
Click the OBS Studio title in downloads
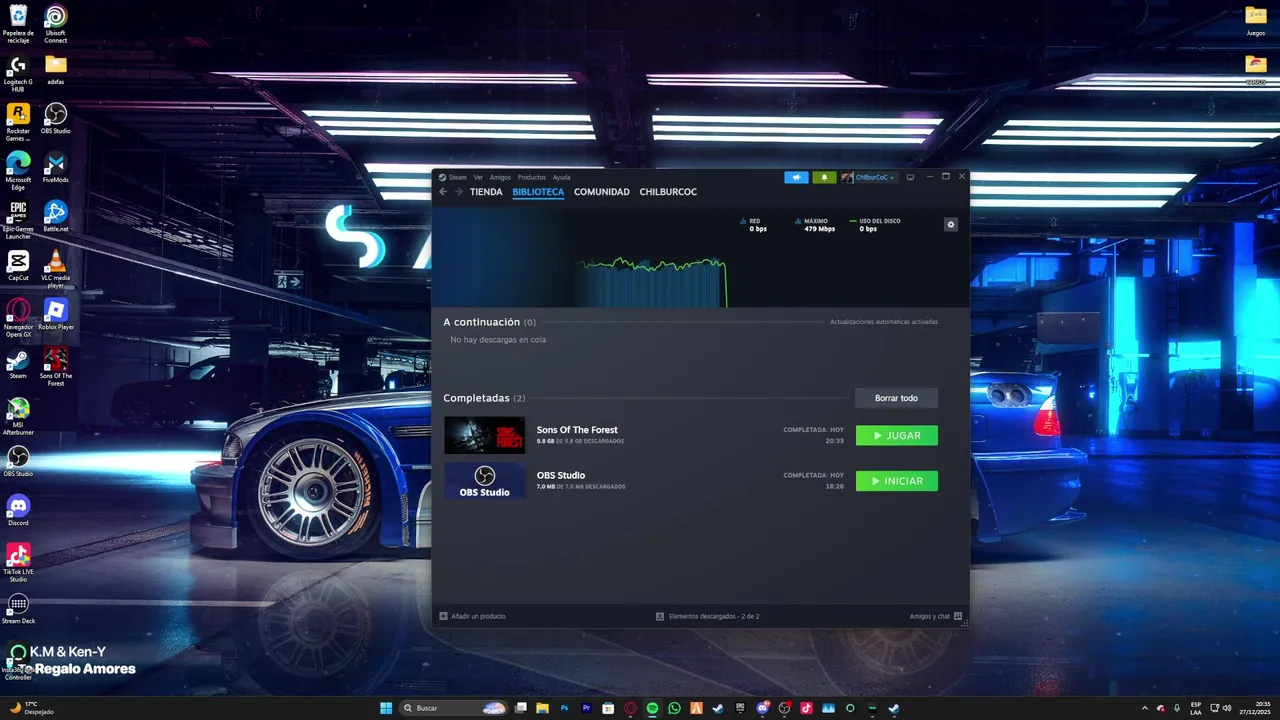[561, 475]
